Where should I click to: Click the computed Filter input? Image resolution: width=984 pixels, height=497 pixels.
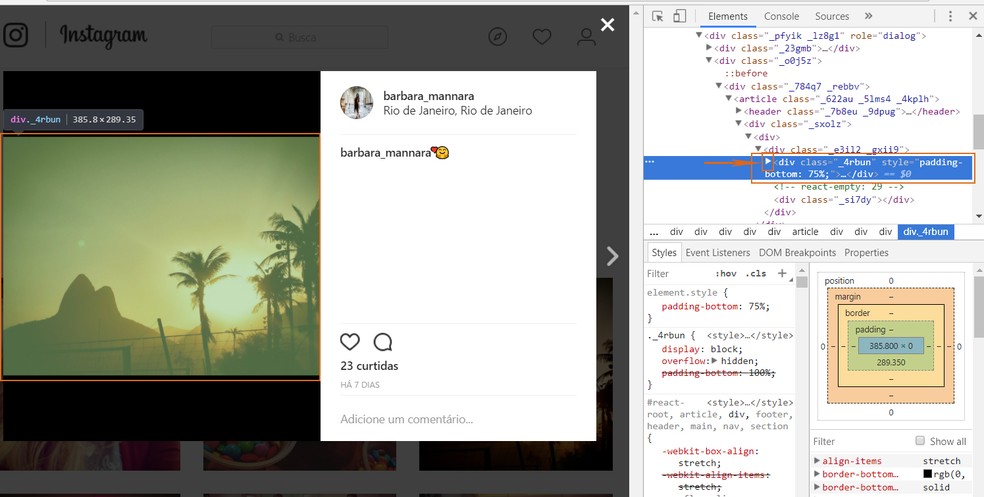860,441
